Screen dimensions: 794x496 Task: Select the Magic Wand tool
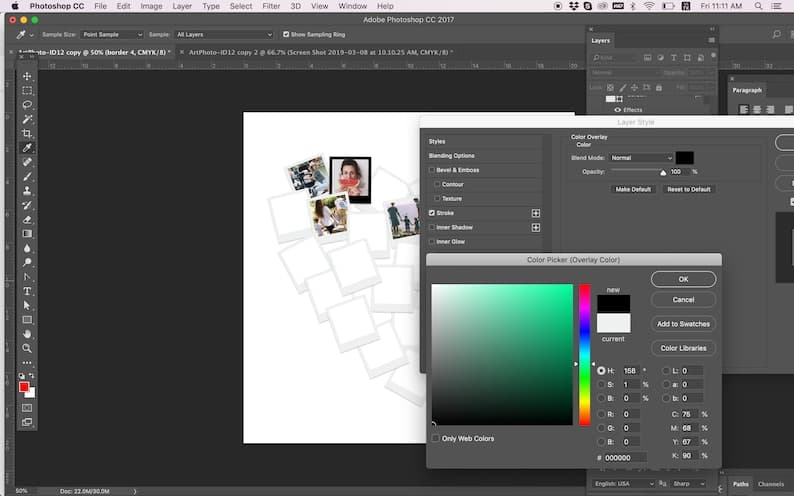(27, 119)
